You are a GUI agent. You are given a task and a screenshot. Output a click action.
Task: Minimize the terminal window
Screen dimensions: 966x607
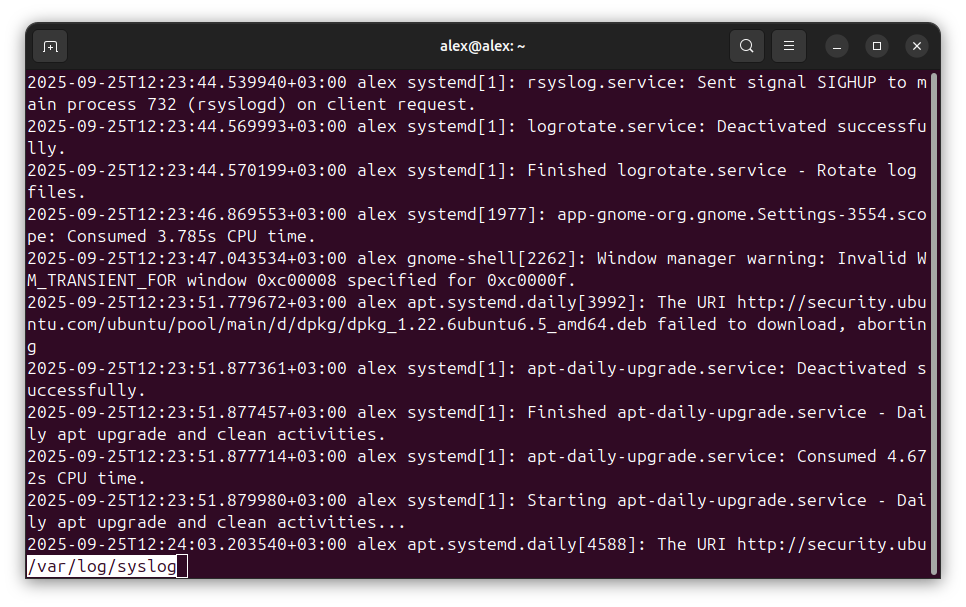point(837,46)
